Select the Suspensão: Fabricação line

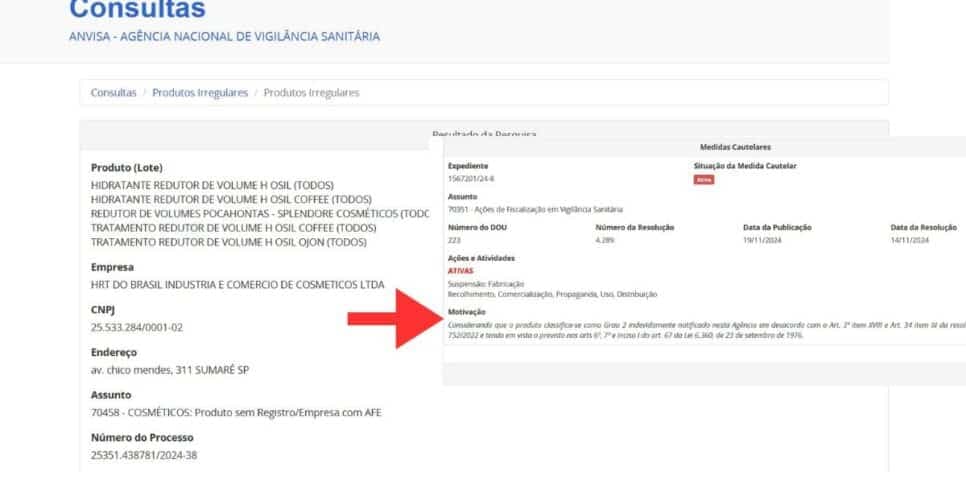click(x=486, y=284)
